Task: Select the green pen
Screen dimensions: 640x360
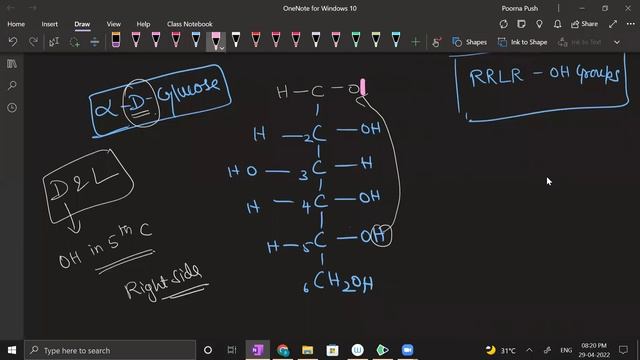Action: pos(356,40)
